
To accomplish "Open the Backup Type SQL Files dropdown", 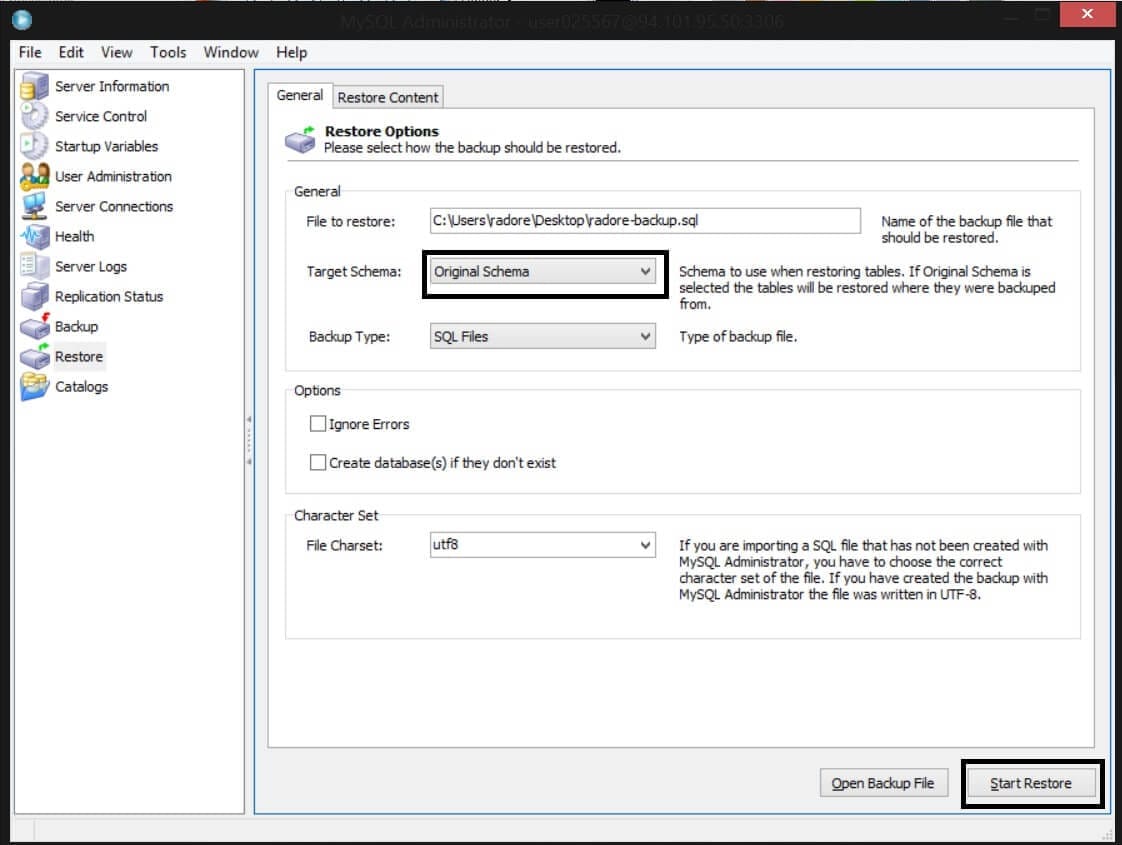I will click(x=542, y=336).
